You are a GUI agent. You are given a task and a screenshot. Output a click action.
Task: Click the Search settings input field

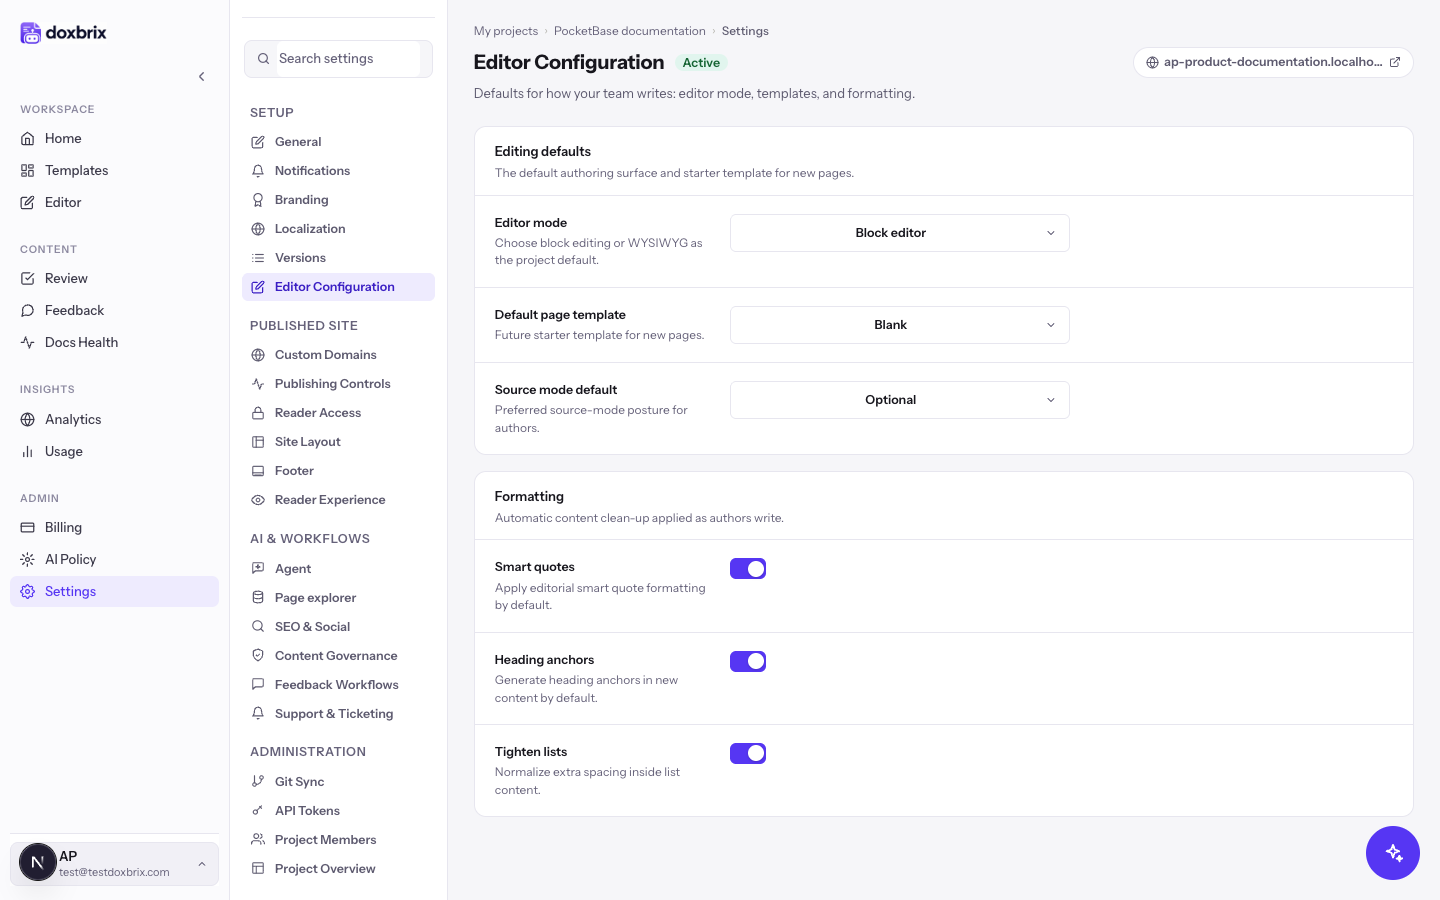[x=338, y=59]
